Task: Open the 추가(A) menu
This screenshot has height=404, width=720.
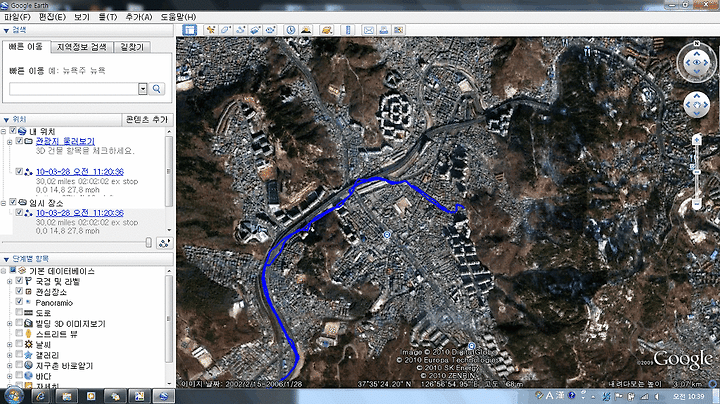Action: pos(138,17)
